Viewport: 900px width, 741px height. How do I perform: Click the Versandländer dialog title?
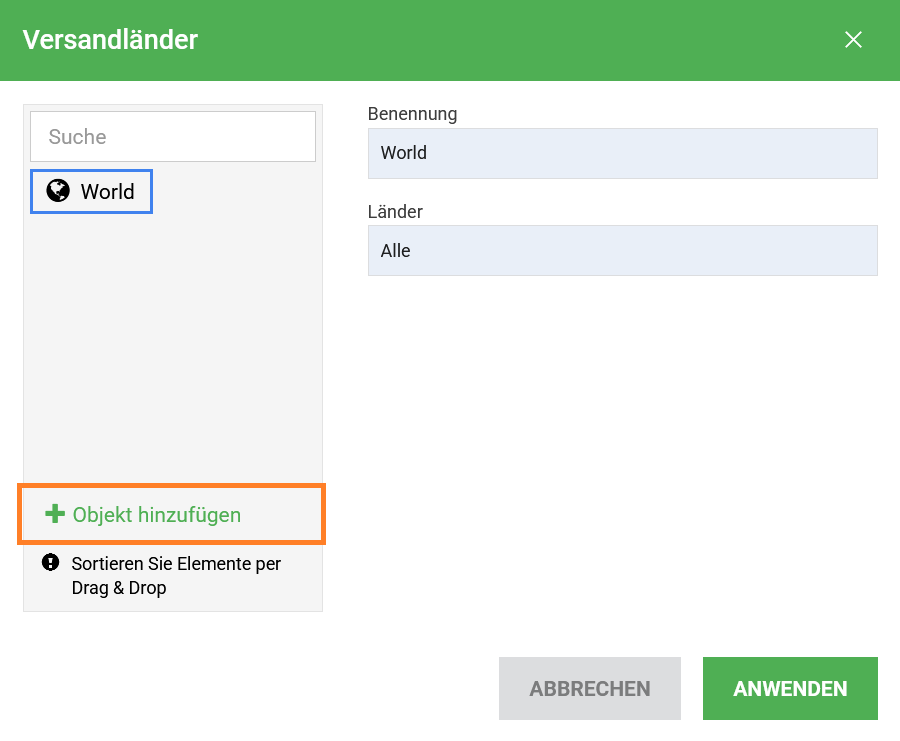click(x=110, y=40)
